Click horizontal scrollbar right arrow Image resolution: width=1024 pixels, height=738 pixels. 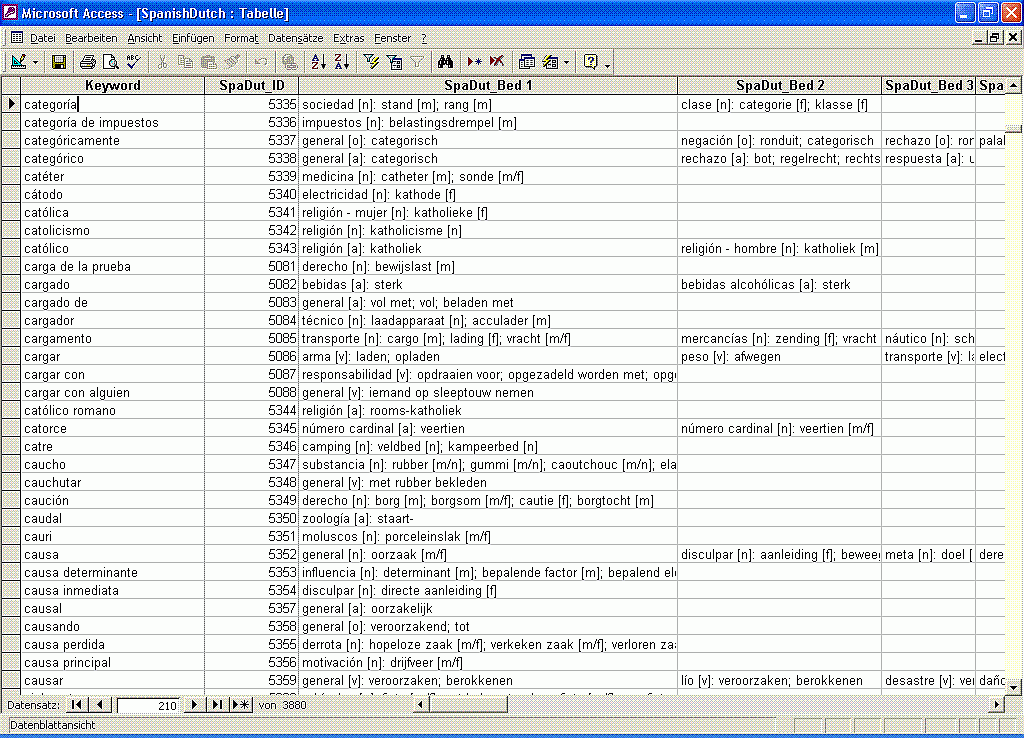(x=997, y=704)
